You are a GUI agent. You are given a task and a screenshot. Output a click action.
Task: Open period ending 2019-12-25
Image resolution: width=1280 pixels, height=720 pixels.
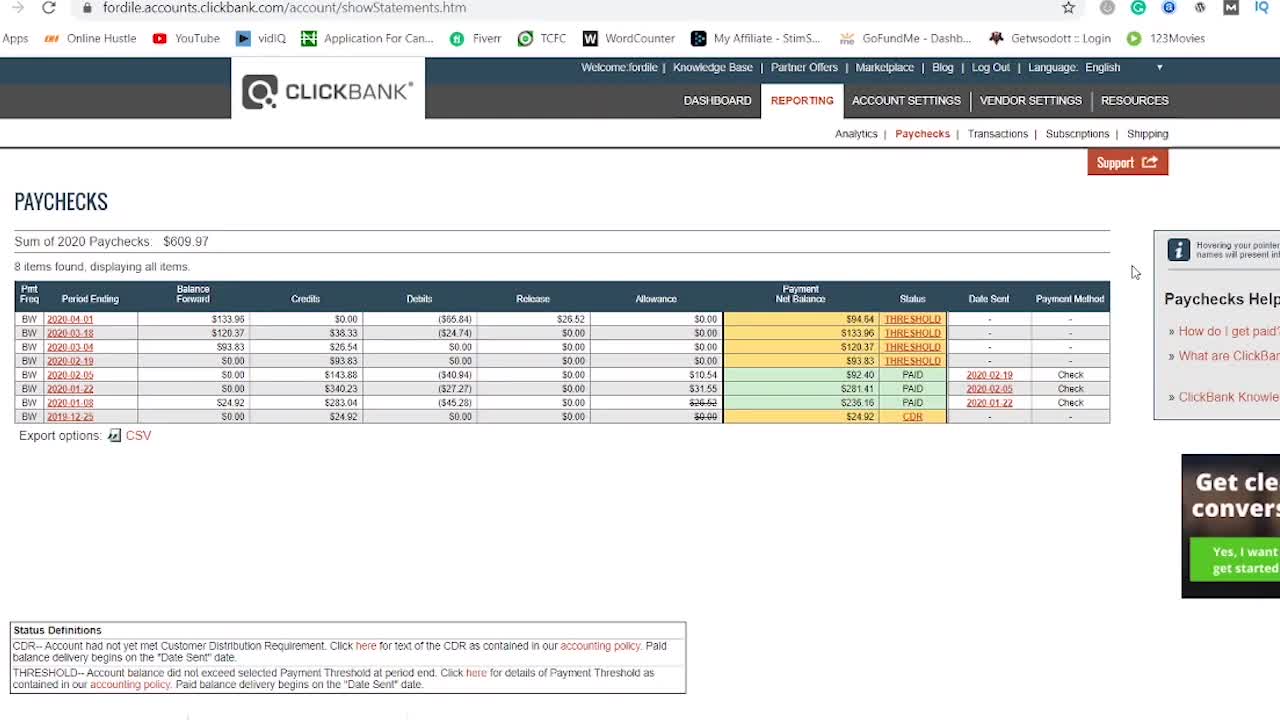(x=70, y=417)
